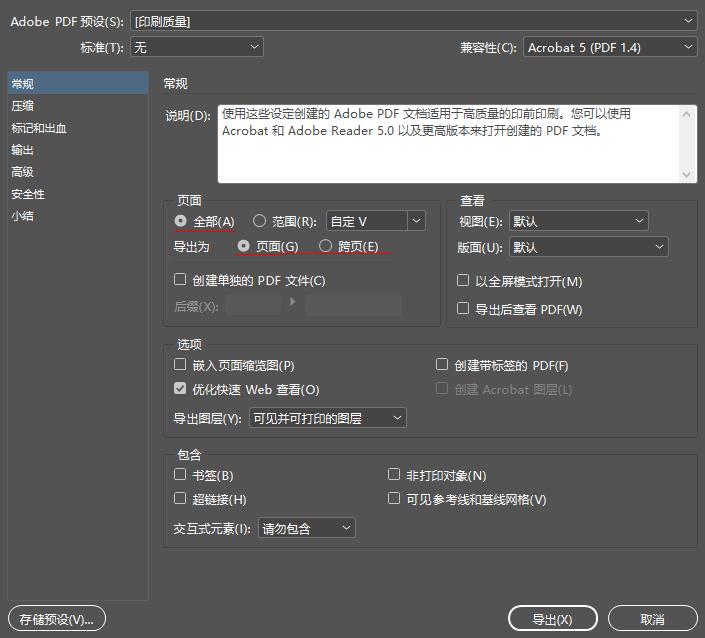Expand the 范围 dropdown arrow
This screenshot has width=705, height=638.
tap(416, 221)
